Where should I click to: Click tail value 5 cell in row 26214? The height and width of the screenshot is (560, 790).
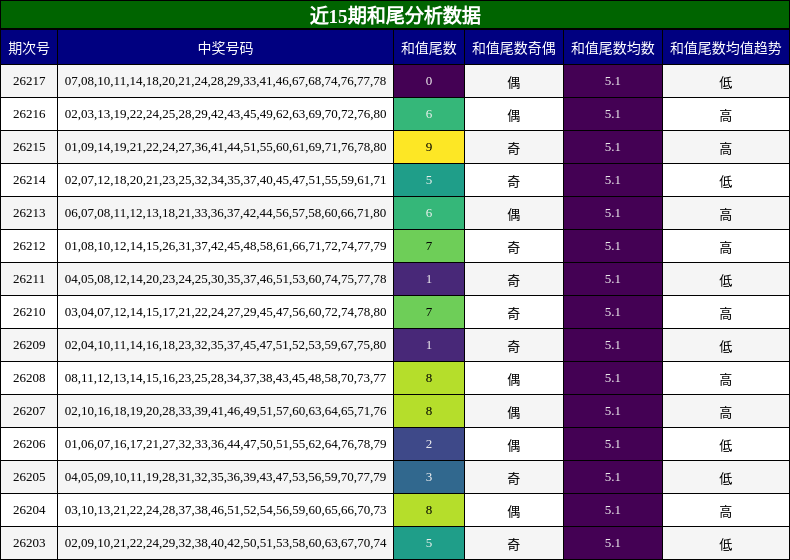(x=429, y=180)
